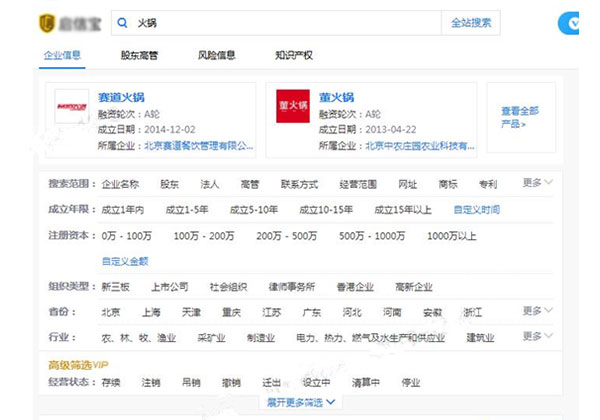Expand 展开更多筛选 filters
The width and height of the screenshot is (600, 420).
pos(301,402)
